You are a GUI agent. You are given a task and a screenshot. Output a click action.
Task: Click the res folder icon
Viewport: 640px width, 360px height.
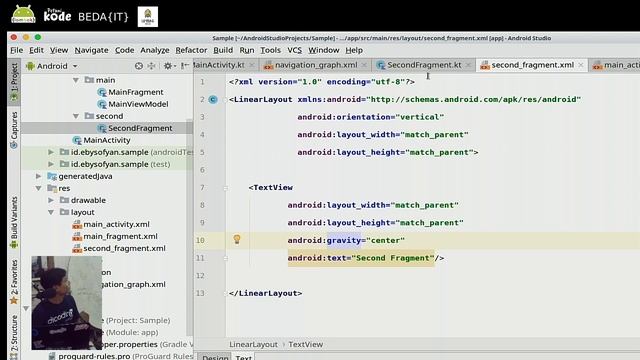coord(52,188)
